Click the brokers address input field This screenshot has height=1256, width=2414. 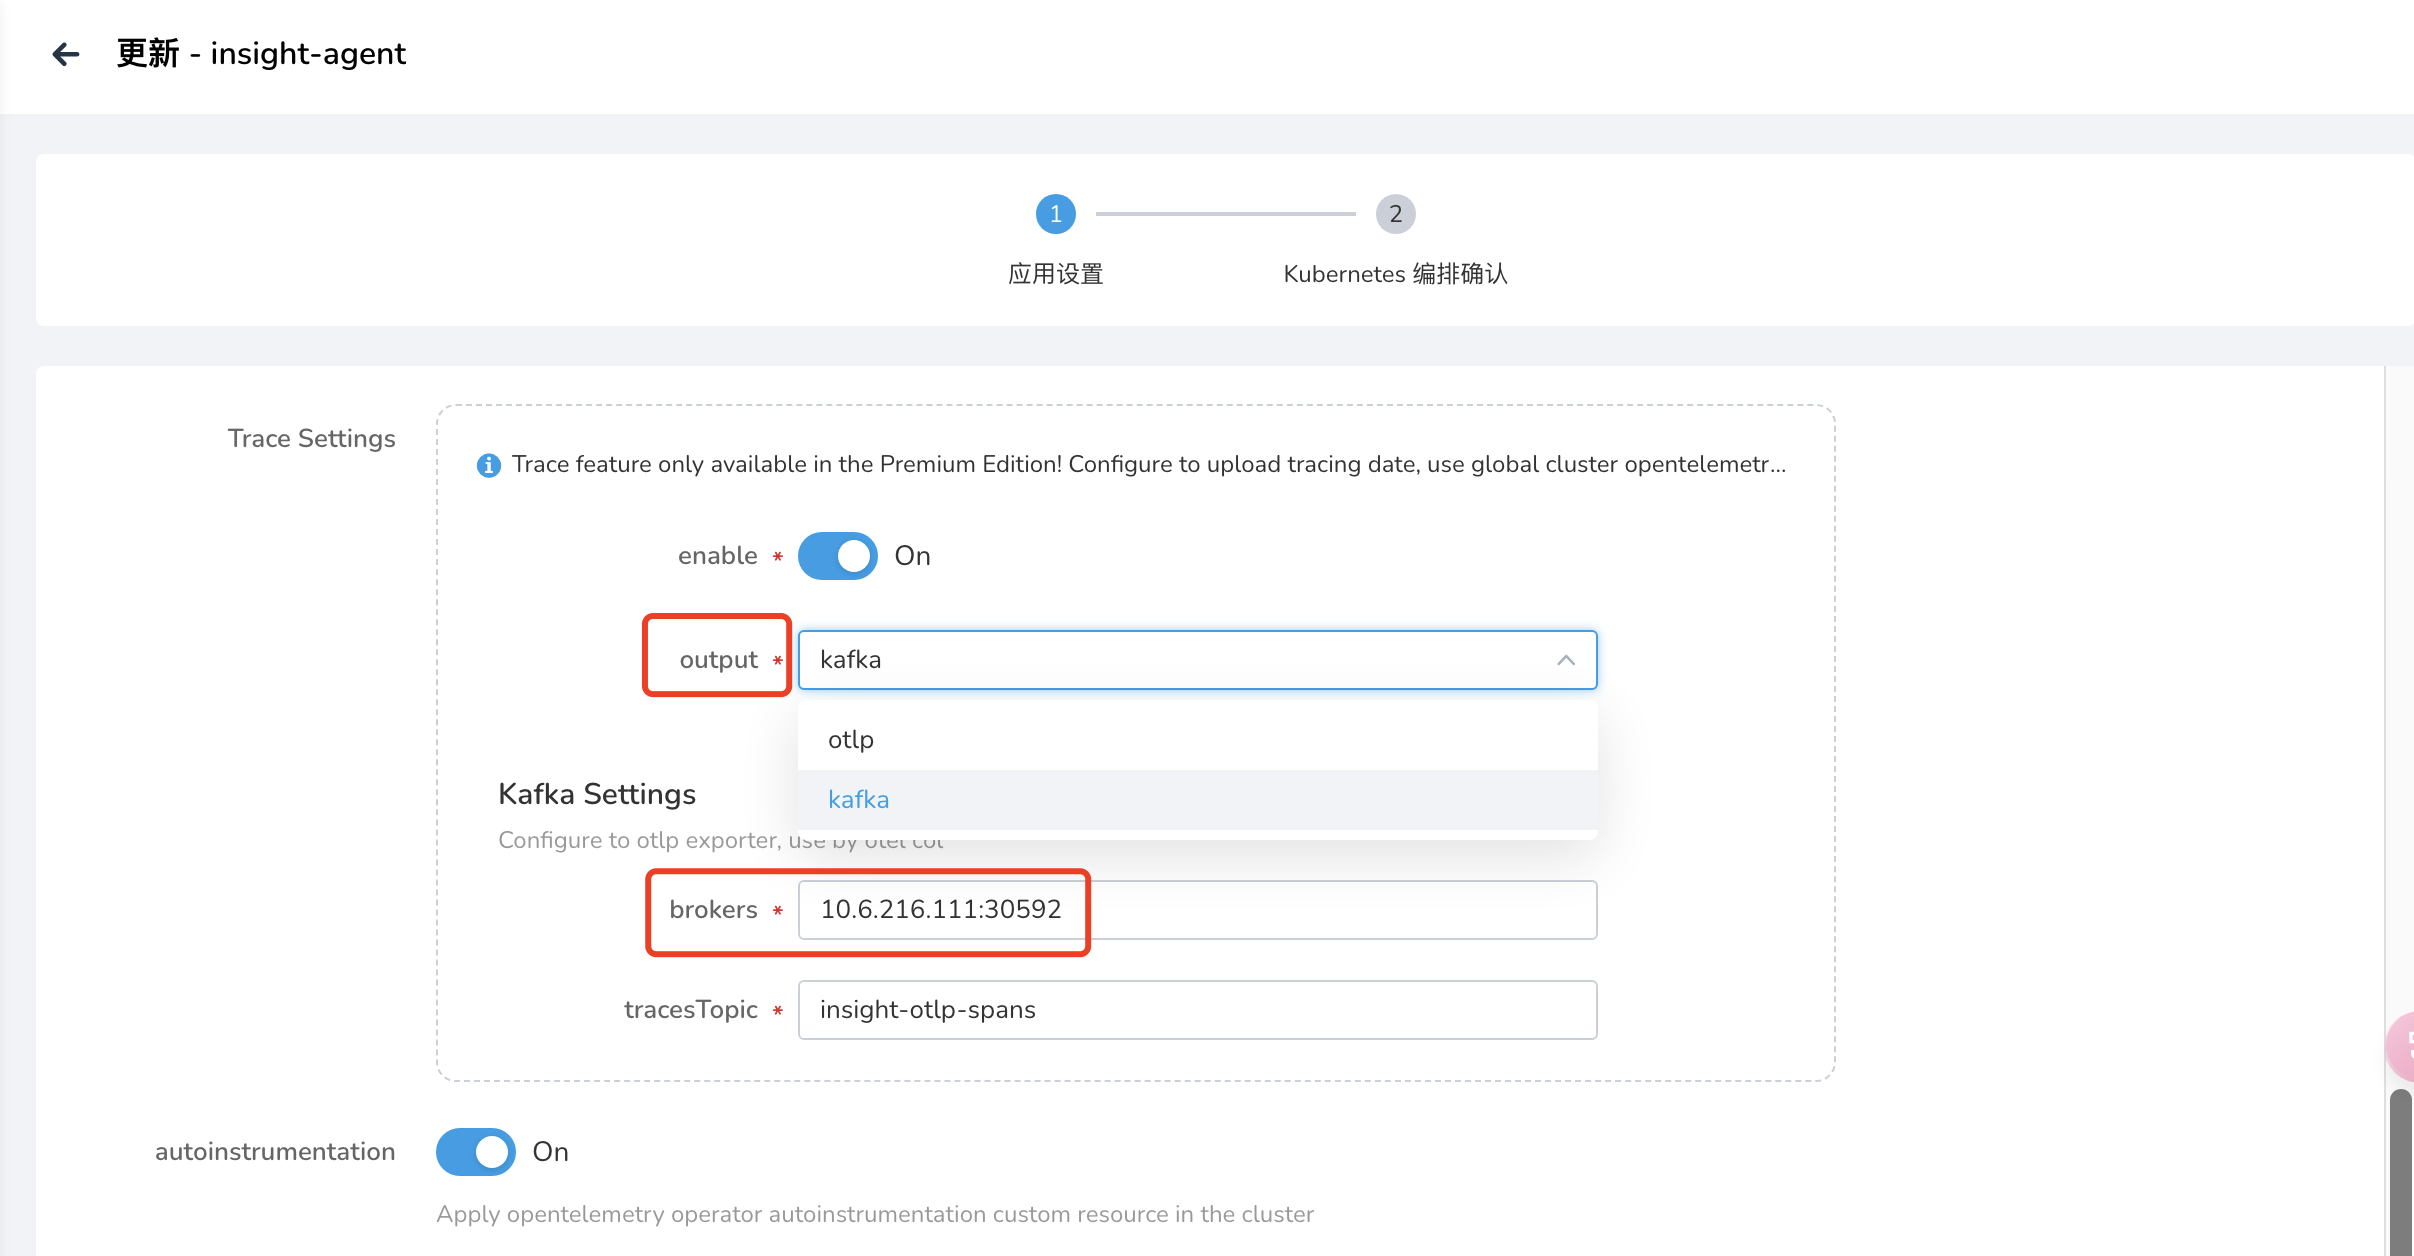1197,910
